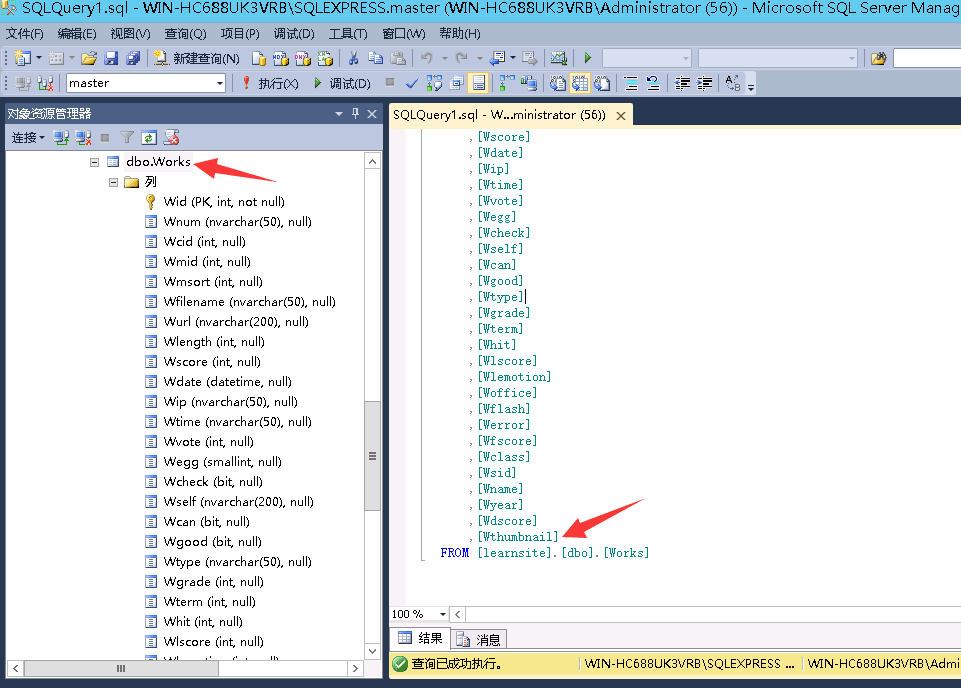Close the SQLQuery1.sql tab
The image size is (961, 688).
(x=621, y=116)
